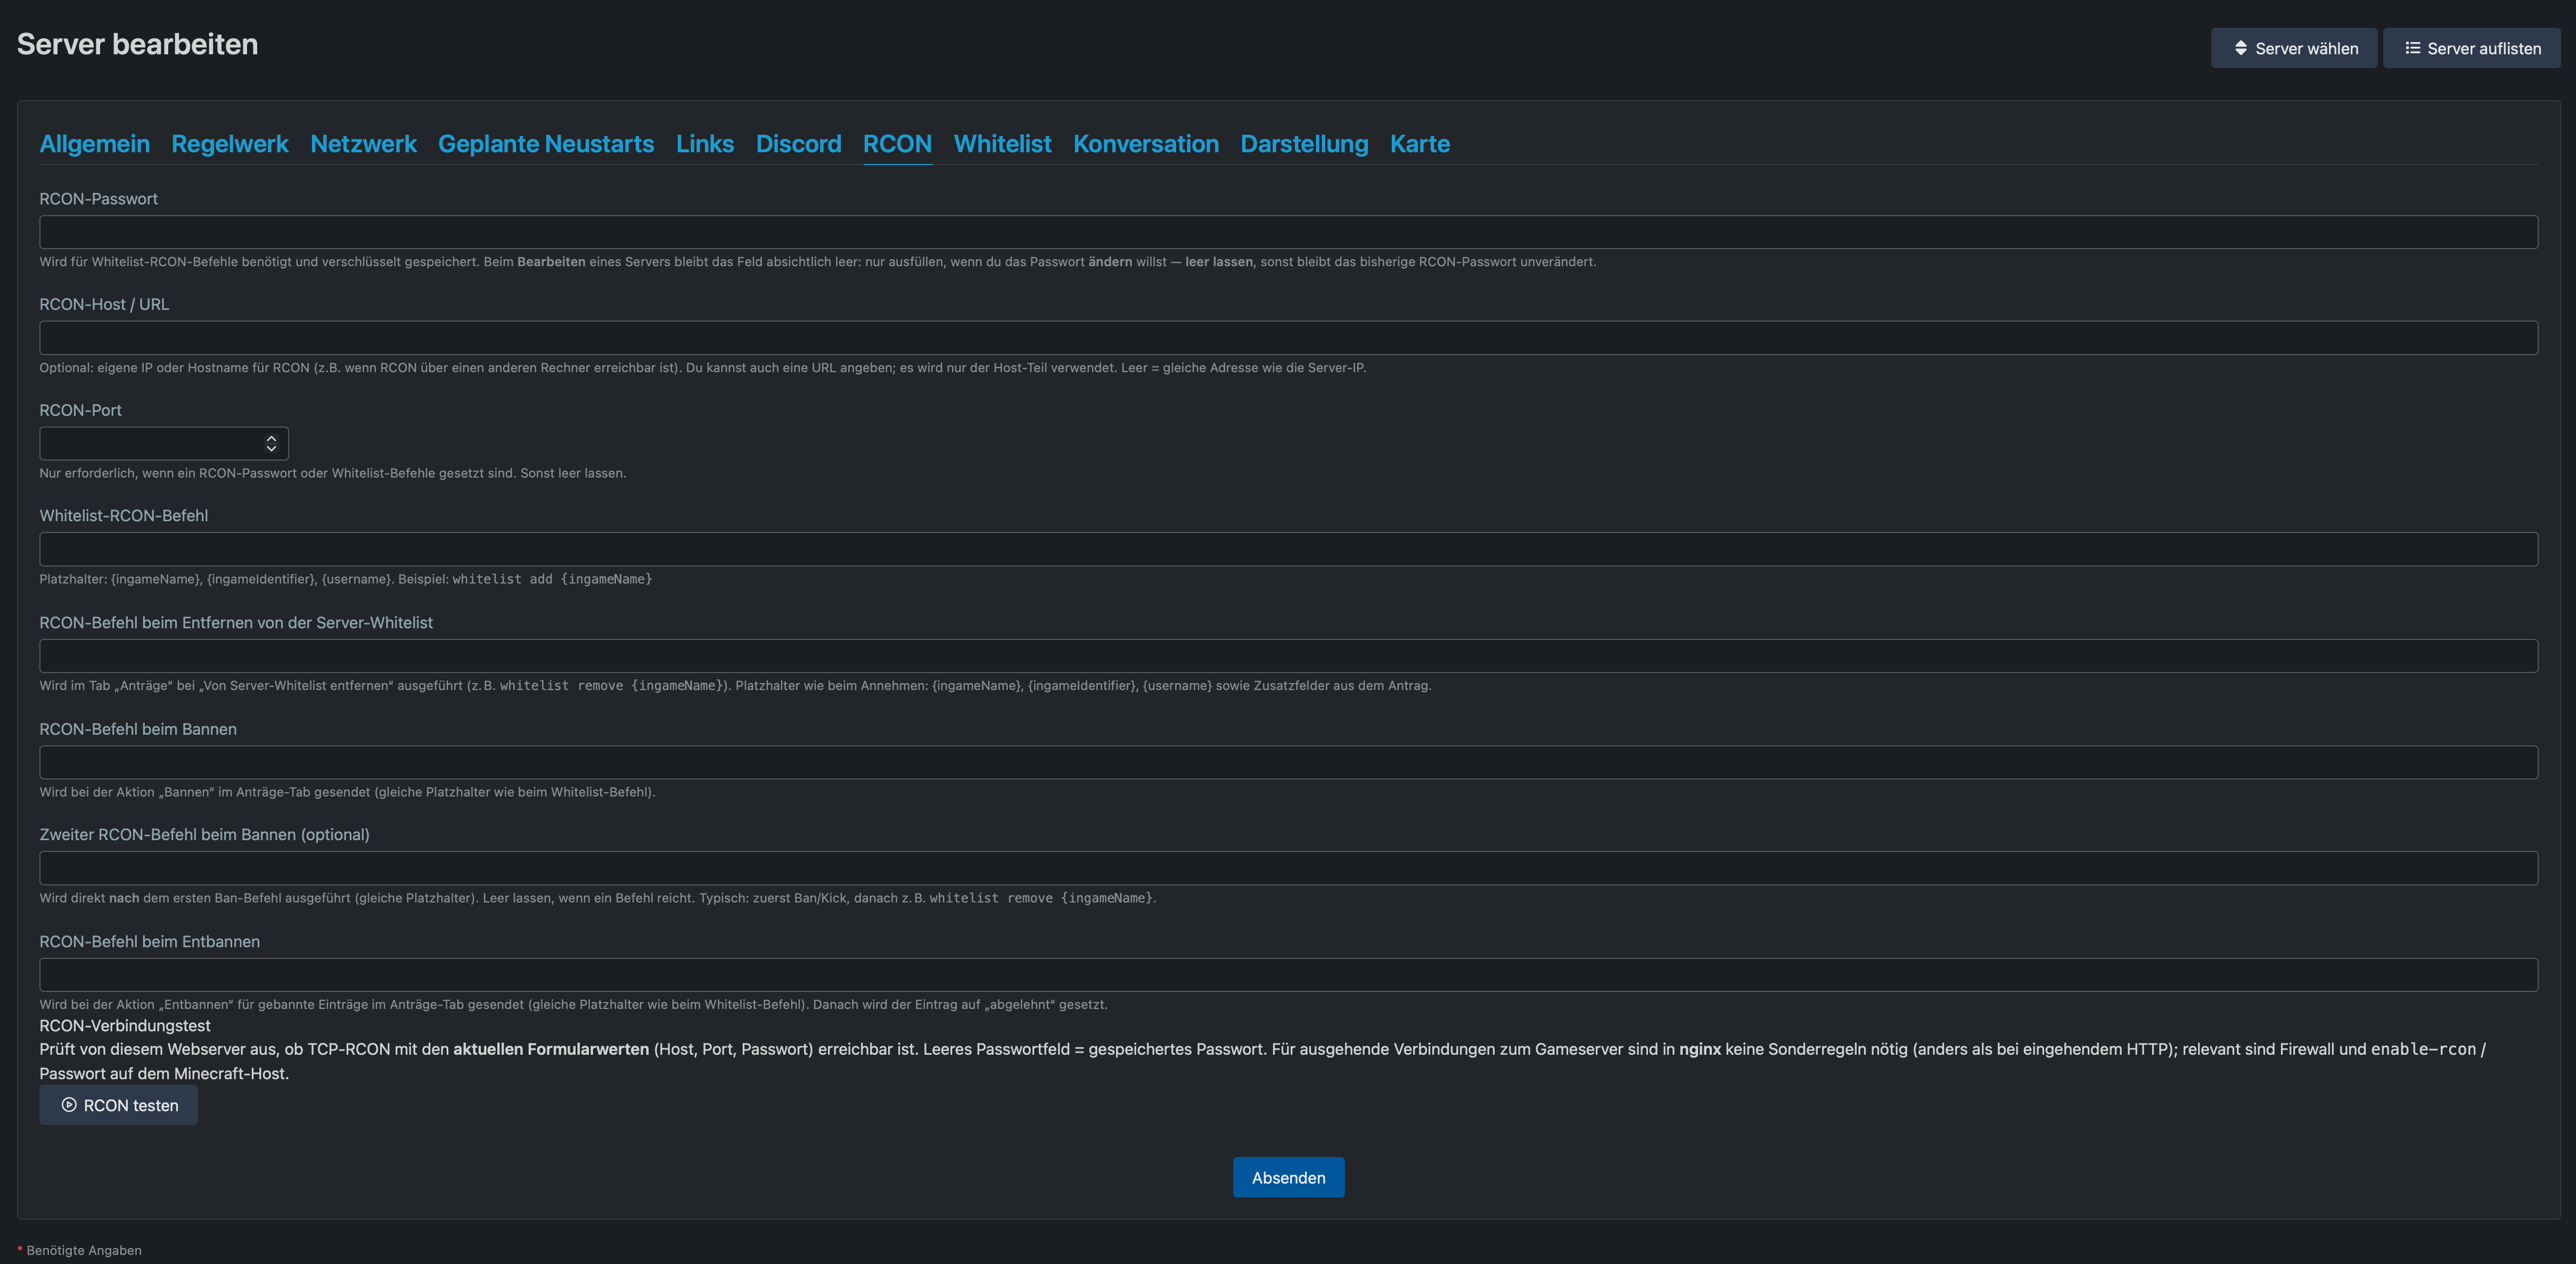Switch to the Allgemein tab
Image resolution: width=2576 pixels, height=1264 pixels.
pyautogui.click(x=94, y=144)
